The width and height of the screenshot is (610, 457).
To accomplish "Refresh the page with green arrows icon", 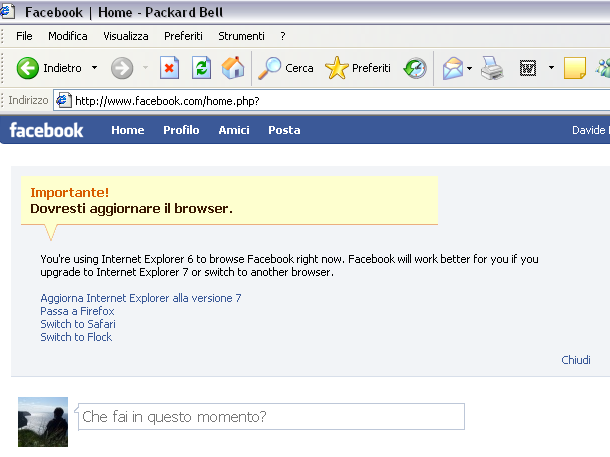I will pos(202,68).
